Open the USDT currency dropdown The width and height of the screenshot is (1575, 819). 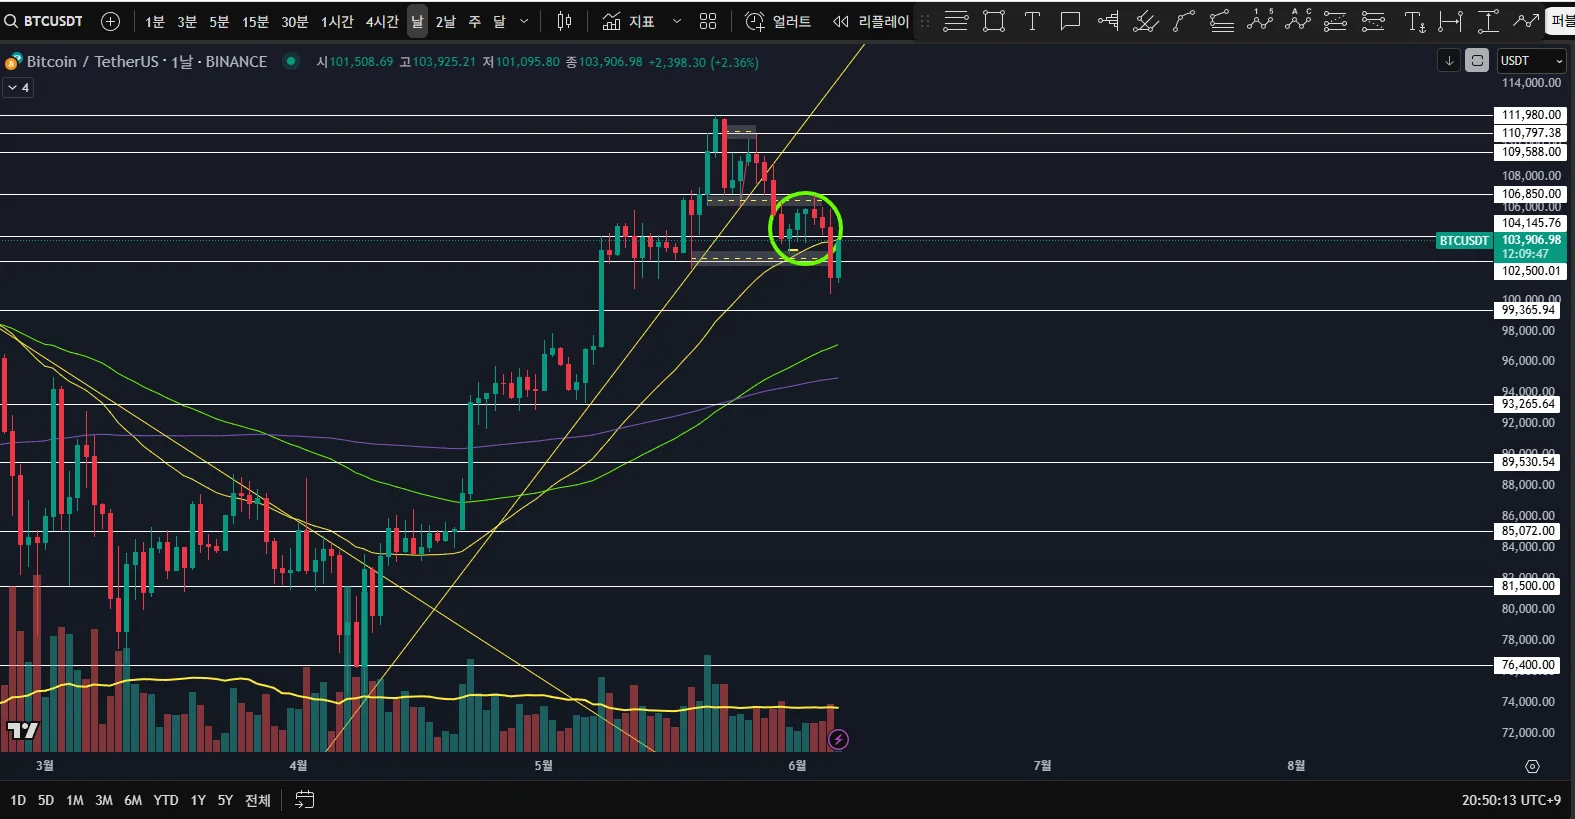tap(1531, 61)
